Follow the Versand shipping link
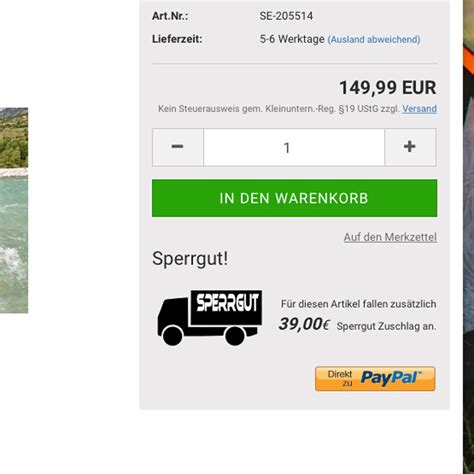This screenshot has height=474, width=474. pyautogui.click(x=419, y=109)
